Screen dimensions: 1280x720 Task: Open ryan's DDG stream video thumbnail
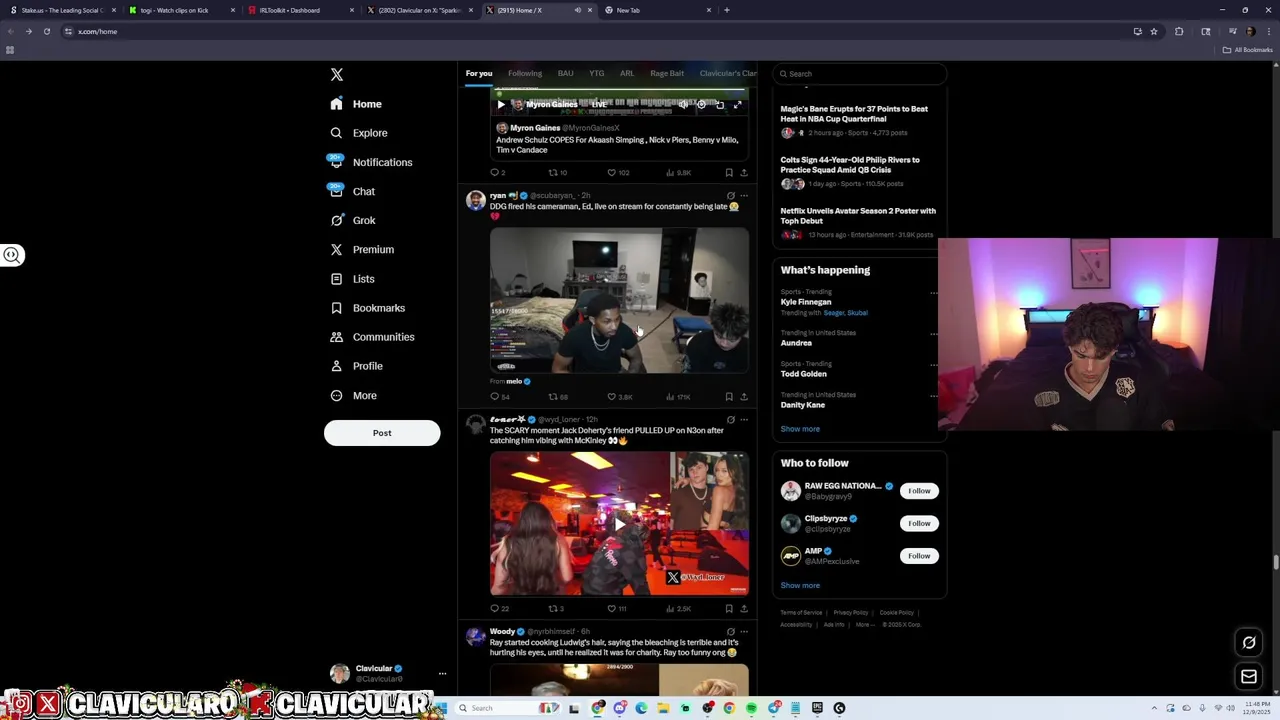619,300
